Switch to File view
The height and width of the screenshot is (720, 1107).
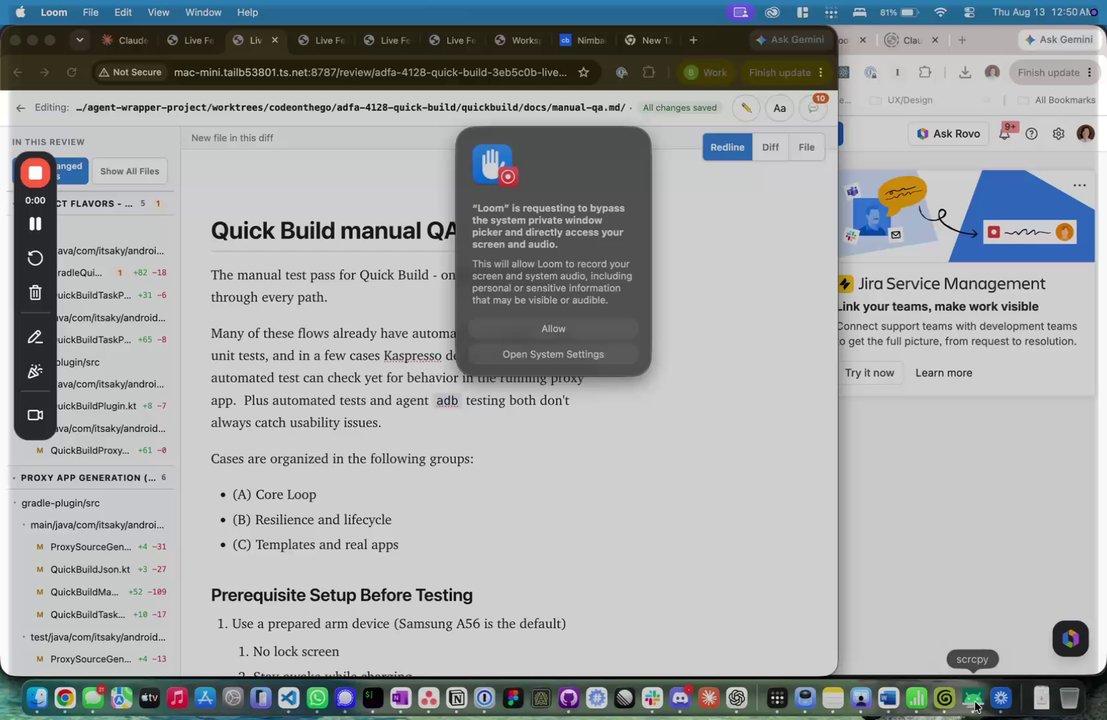806,147
